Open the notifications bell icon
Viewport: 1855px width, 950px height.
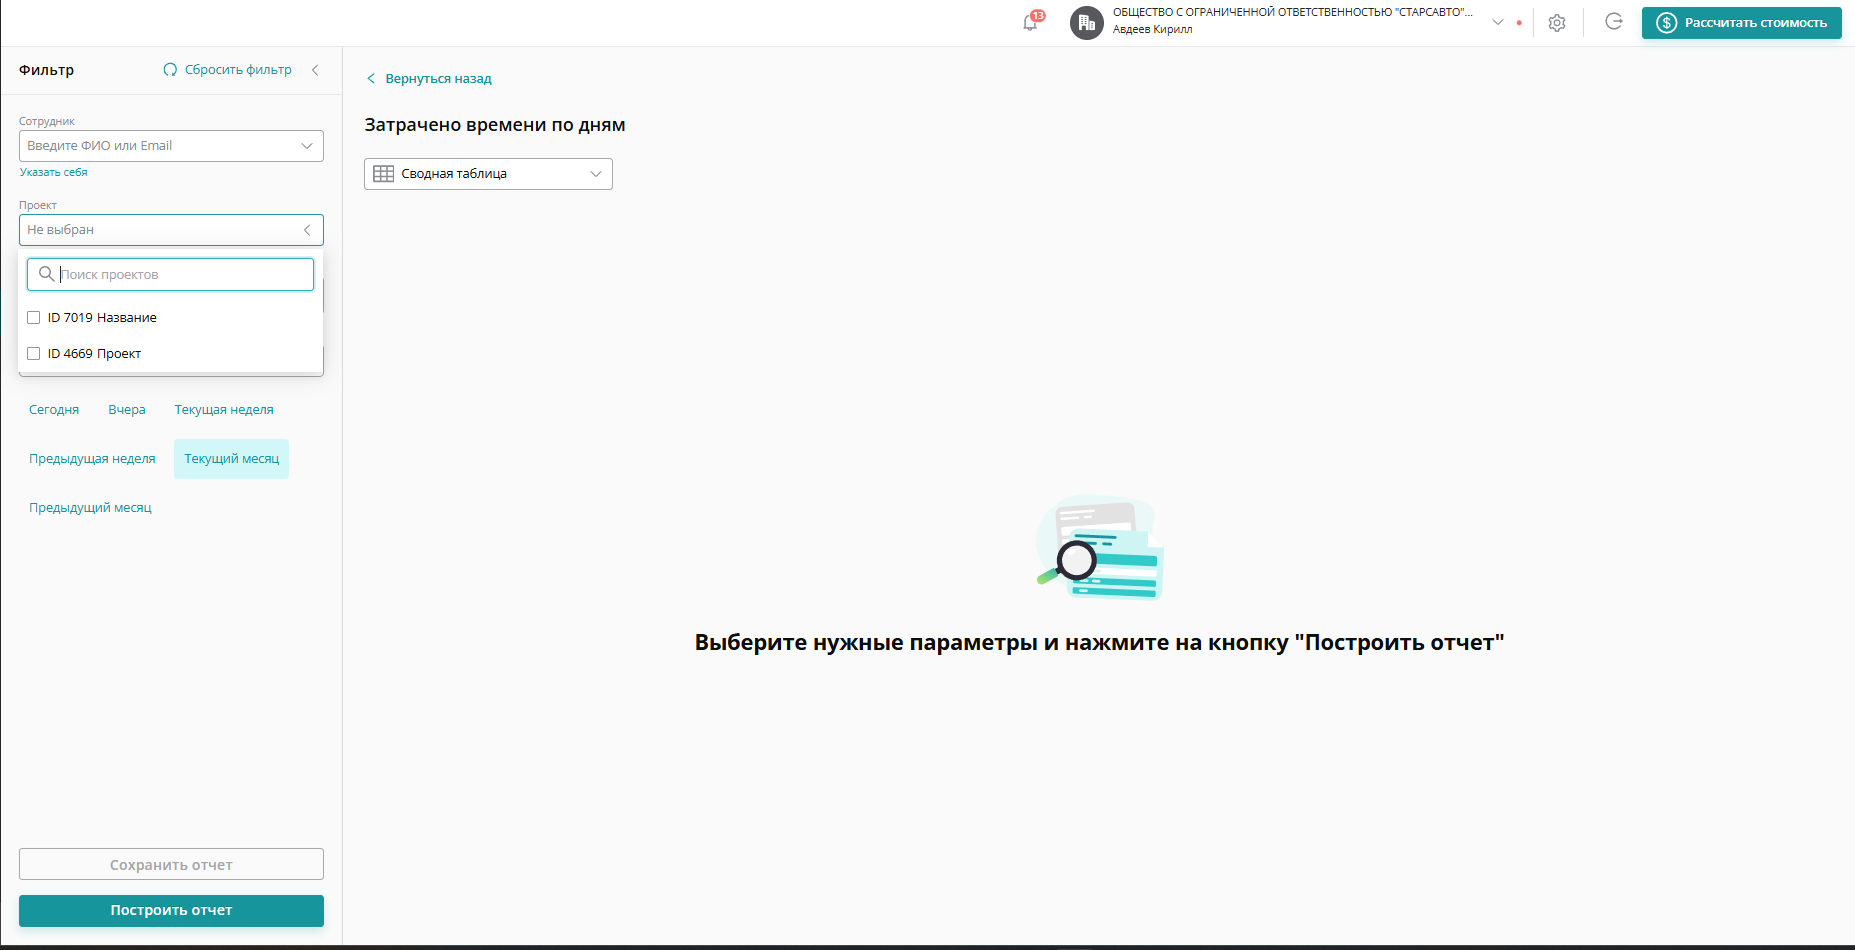click(x=1029, y=22)
